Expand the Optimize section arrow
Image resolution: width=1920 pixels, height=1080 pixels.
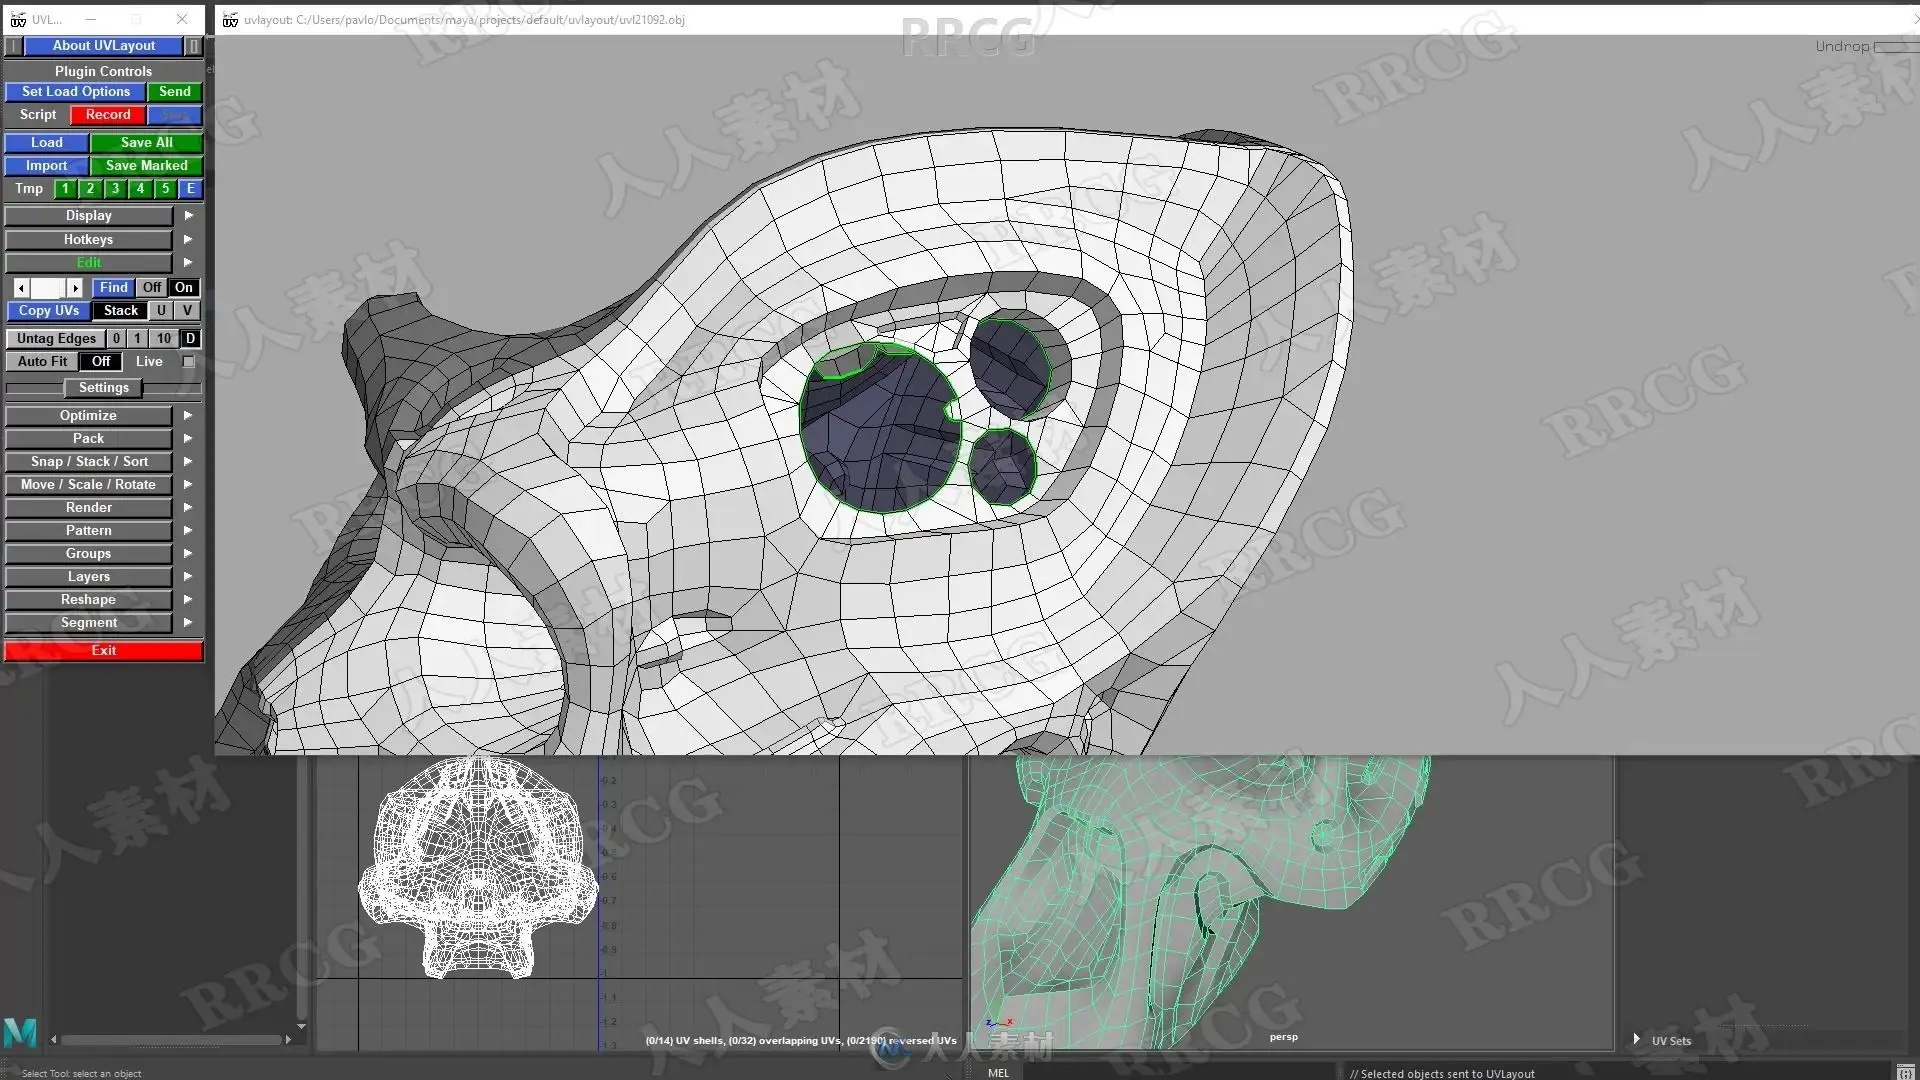point(188,416)
